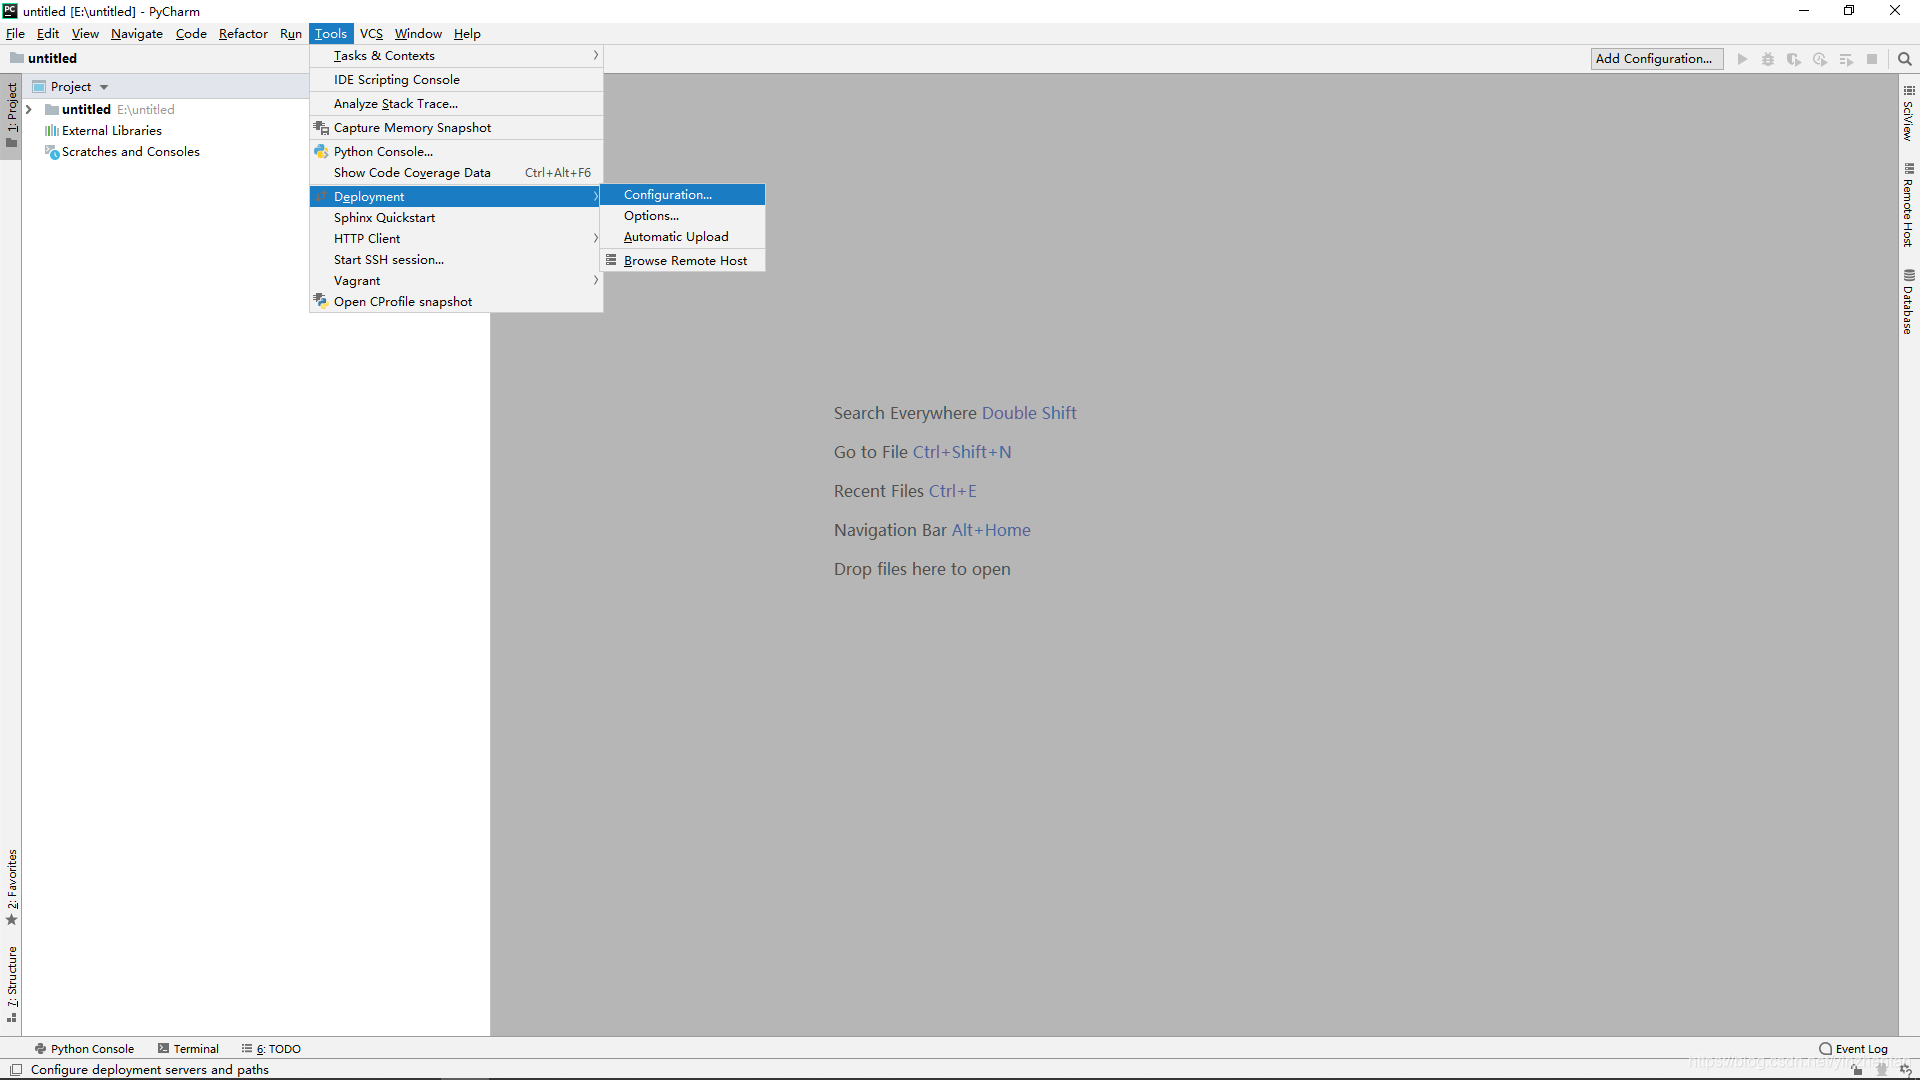This screenshot has height=1080, width=1920.
Task: Switch to the Terminal tab
Action: coord(186,1048)
